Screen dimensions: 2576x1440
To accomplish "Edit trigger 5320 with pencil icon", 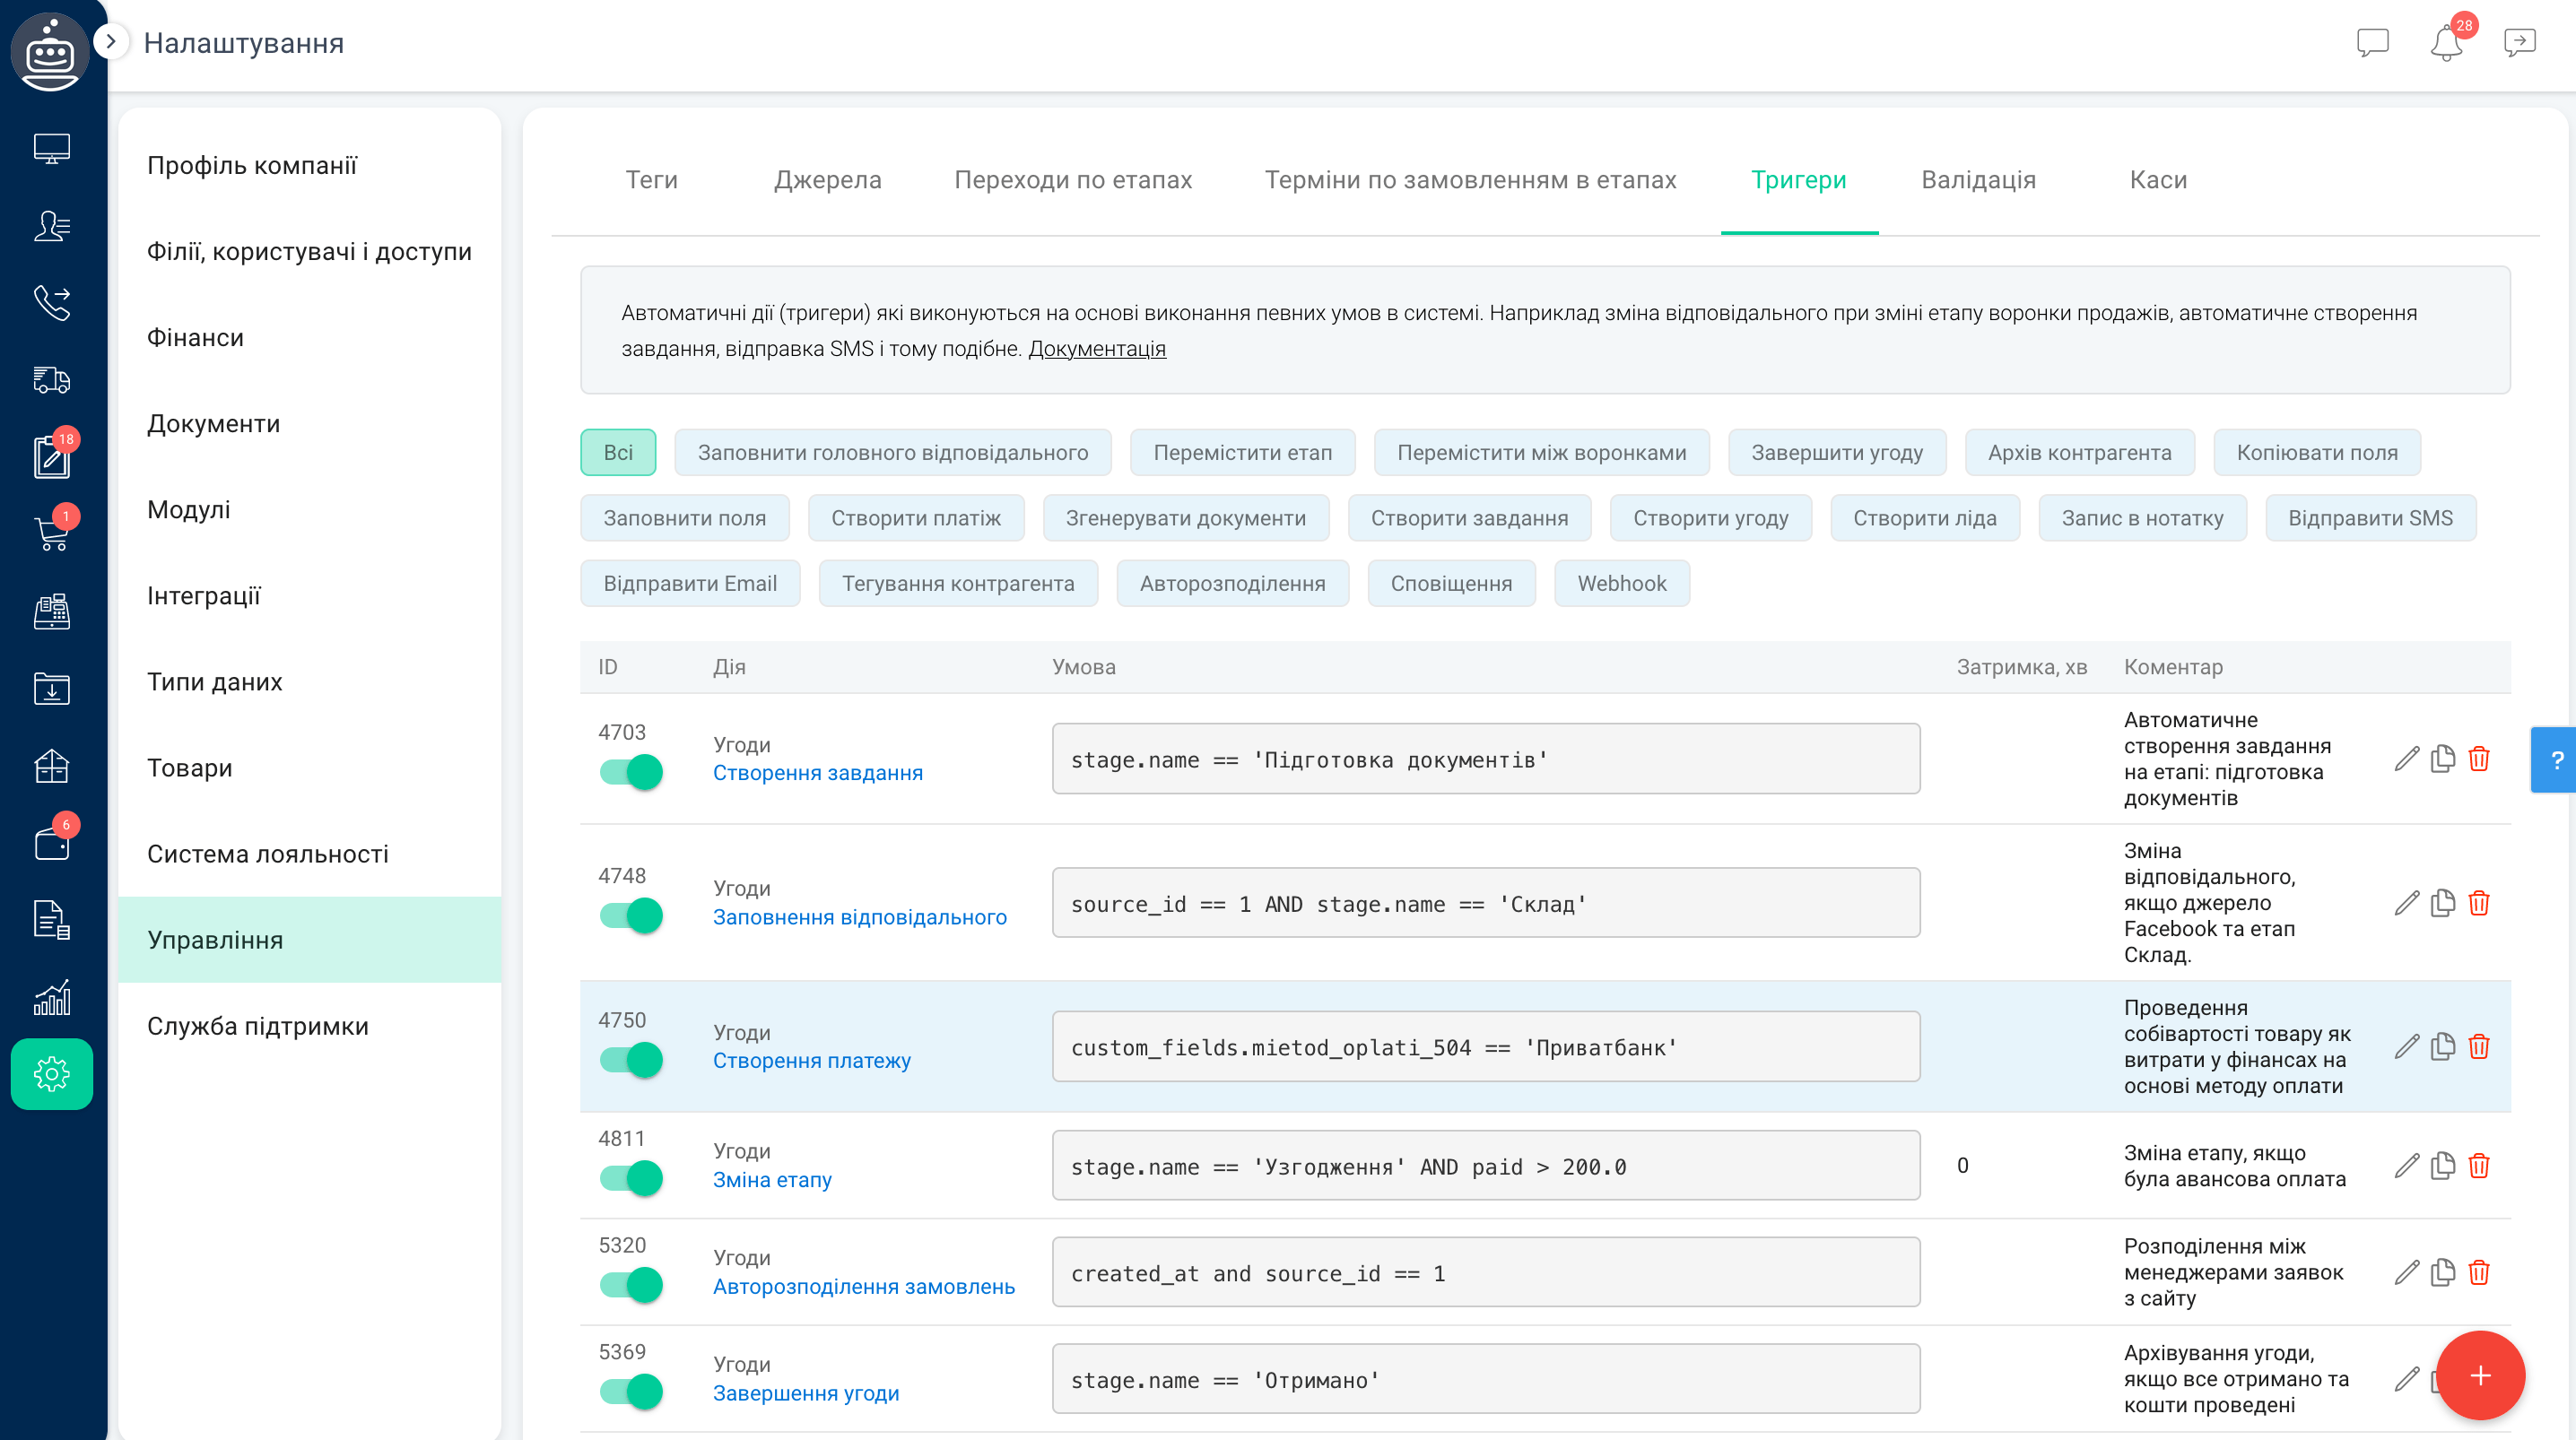I will point(2407,1273).
